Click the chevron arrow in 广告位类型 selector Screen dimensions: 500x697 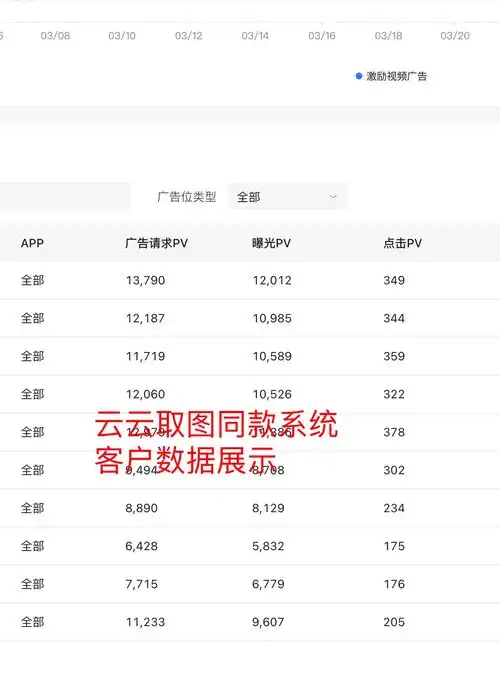click(x=332, y=196)
